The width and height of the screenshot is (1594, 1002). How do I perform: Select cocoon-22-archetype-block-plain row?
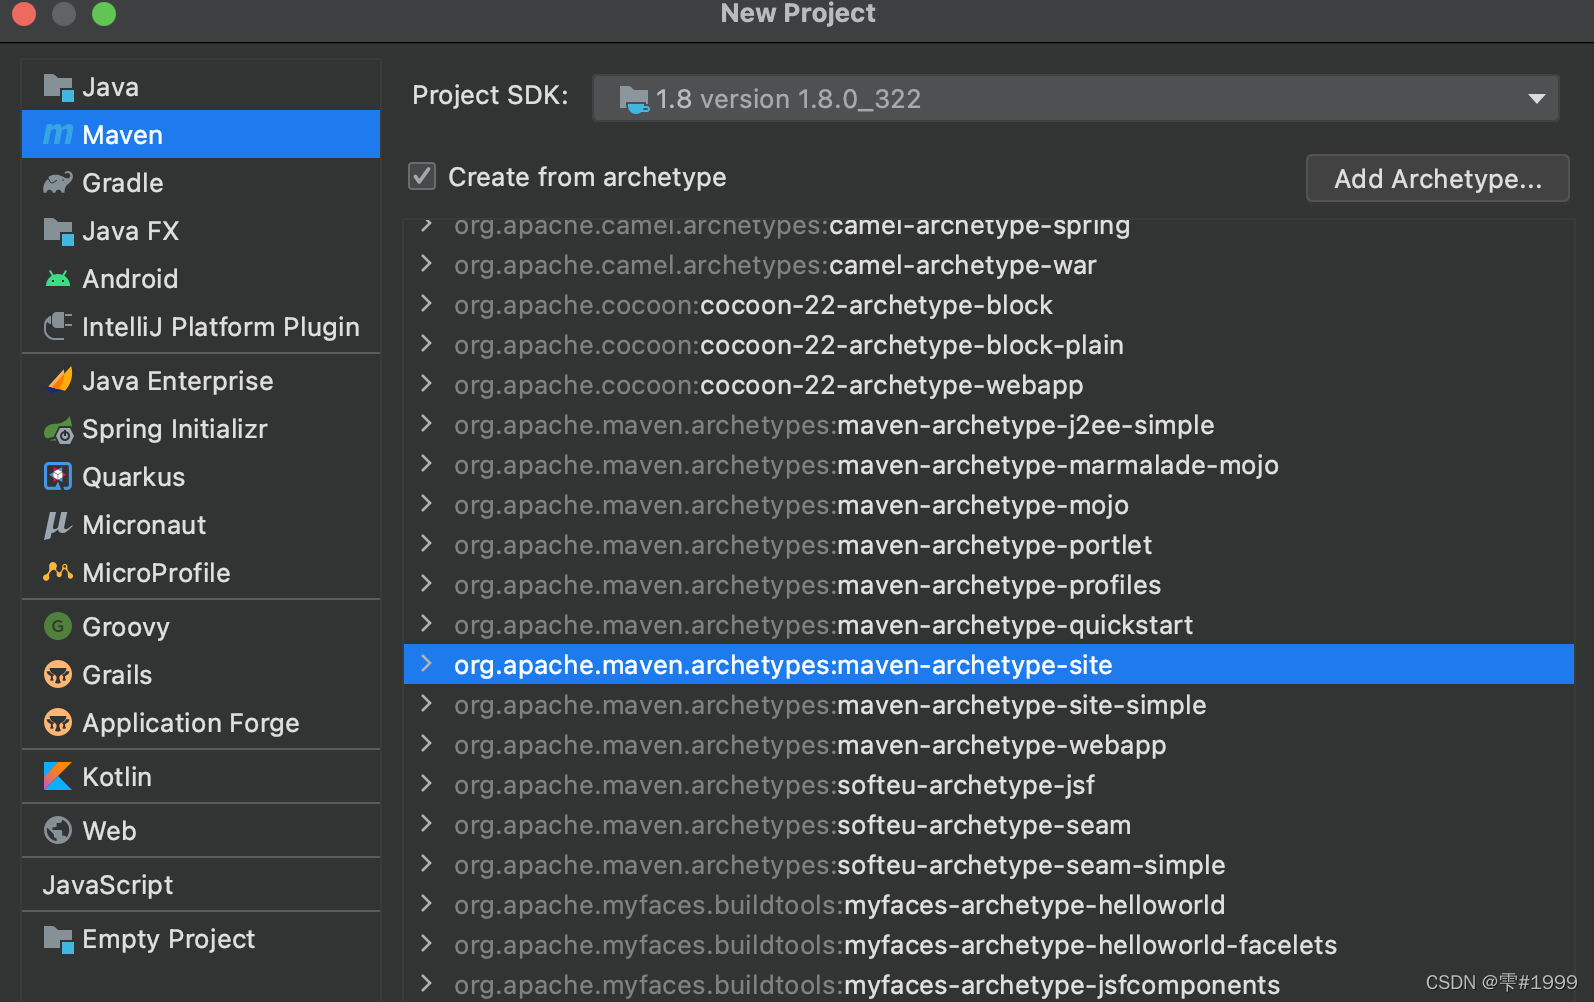[x=988, y=344]
